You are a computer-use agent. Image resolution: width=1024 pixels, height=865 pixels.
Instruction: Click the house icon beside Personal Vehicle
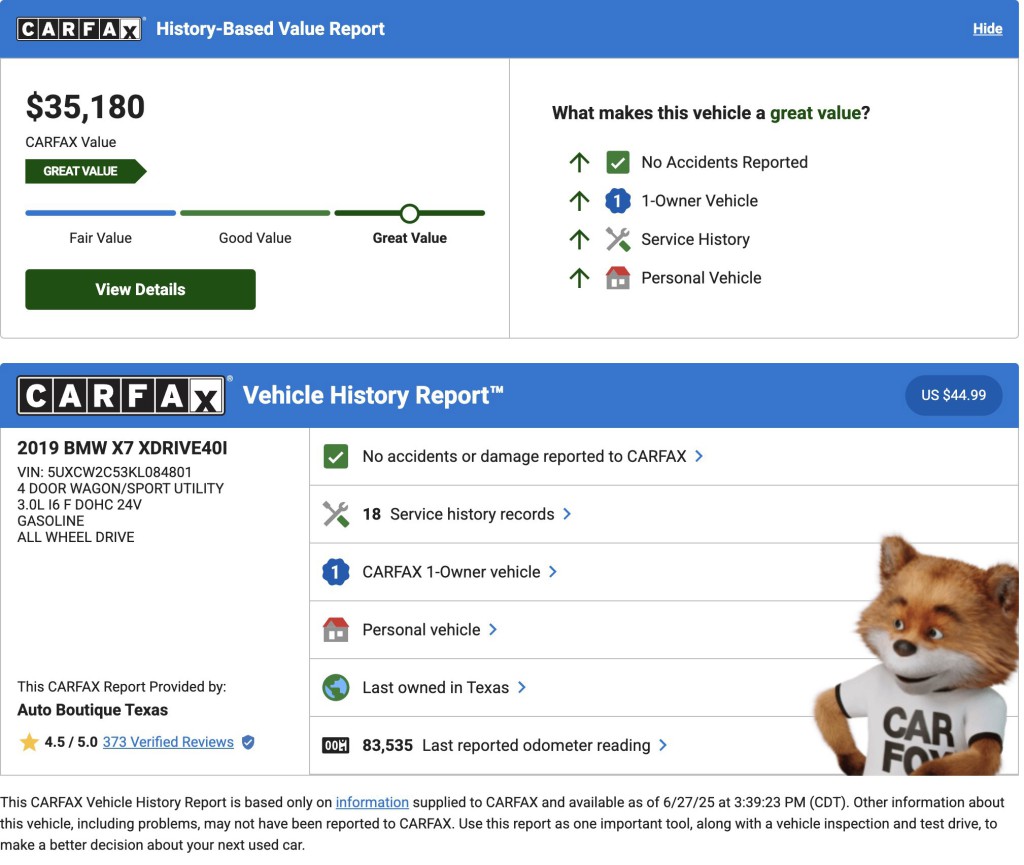(617, 277)
